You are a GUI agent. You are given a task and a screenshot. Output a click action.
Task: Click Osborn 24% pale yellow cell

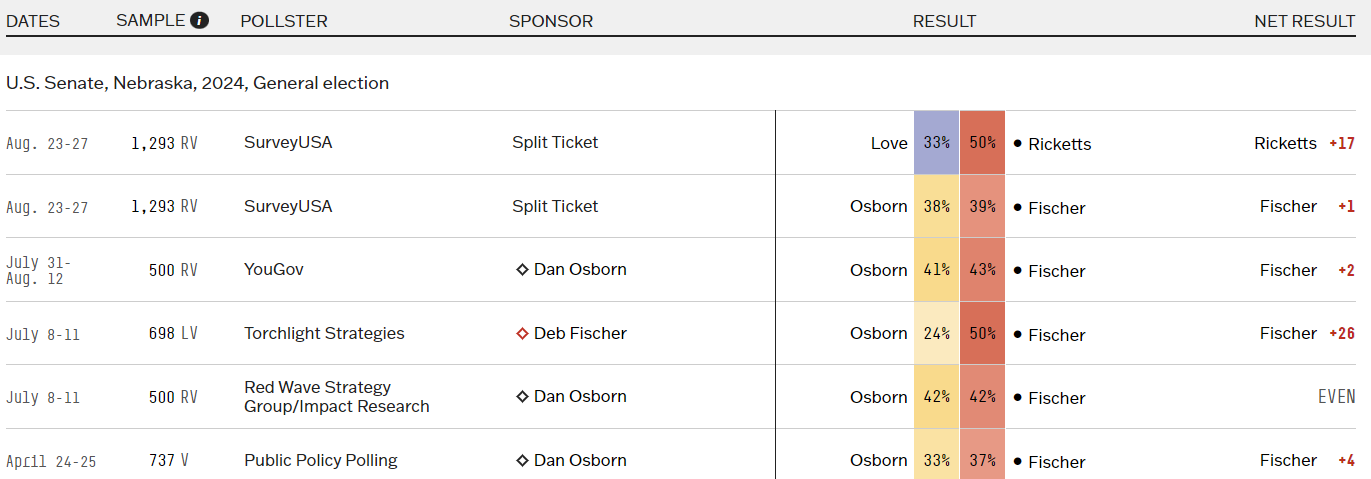[x=936, y=333]
